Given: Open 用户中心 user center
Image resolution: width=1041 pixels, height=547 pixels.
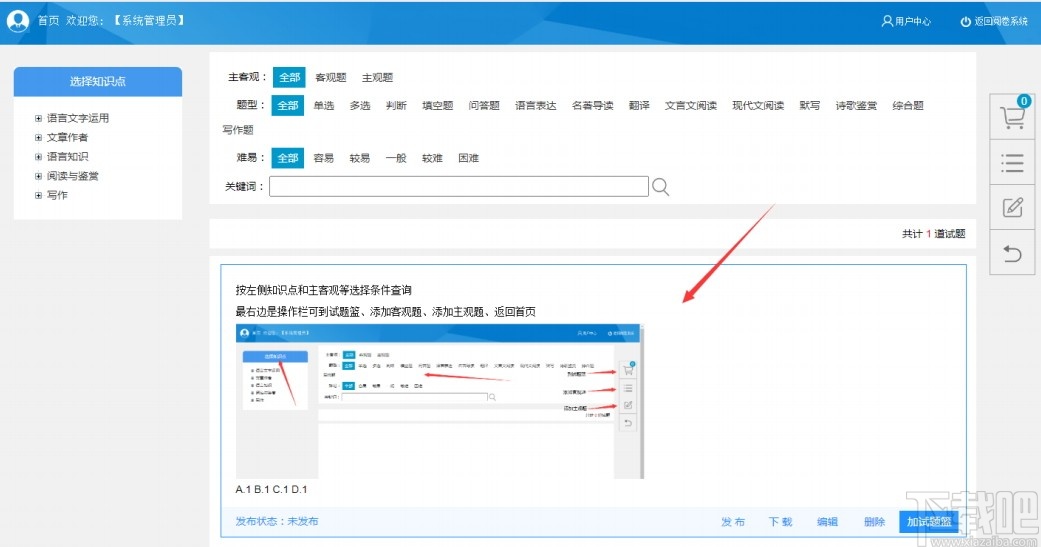Looking at the screenshot, I should (x=906, y=21).
